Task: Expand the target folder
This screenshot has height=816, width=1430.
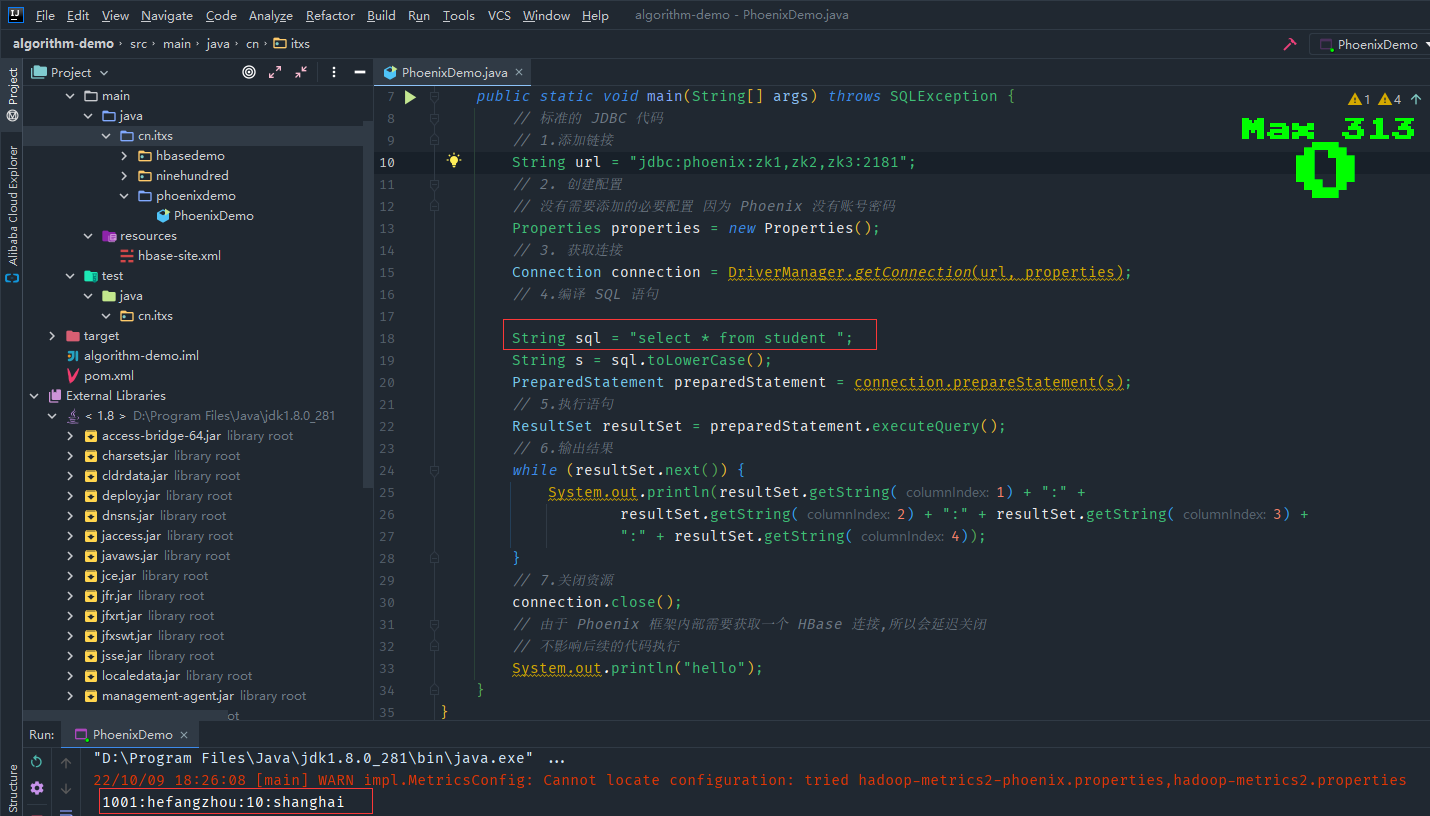Action: click(x=52, y=336)
